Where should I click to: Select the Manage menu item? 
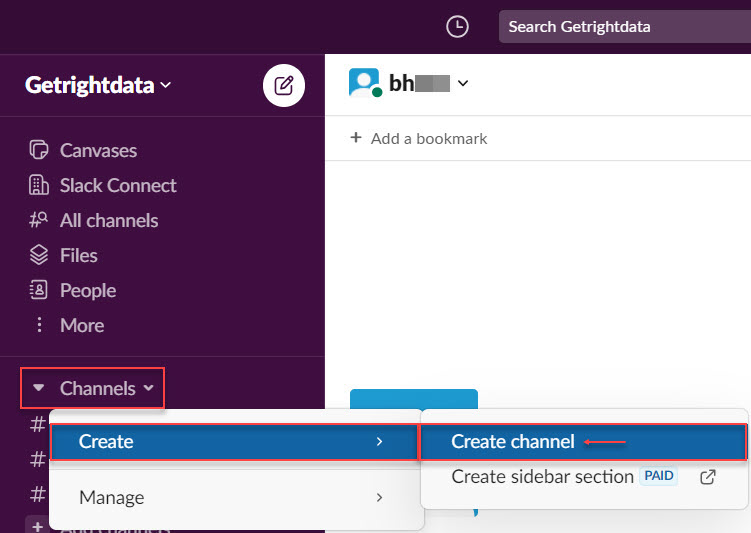(x=235, y=498)
